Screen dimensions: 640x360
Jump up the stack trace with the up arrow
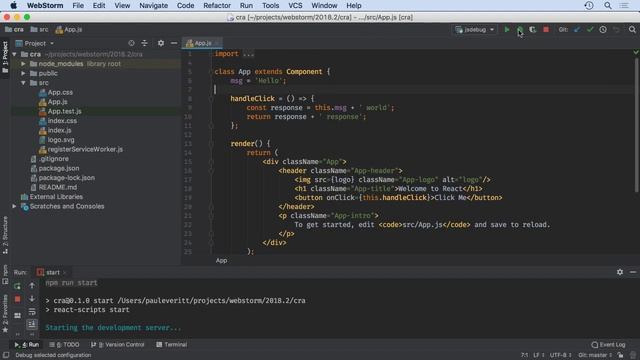coord(32,286)
